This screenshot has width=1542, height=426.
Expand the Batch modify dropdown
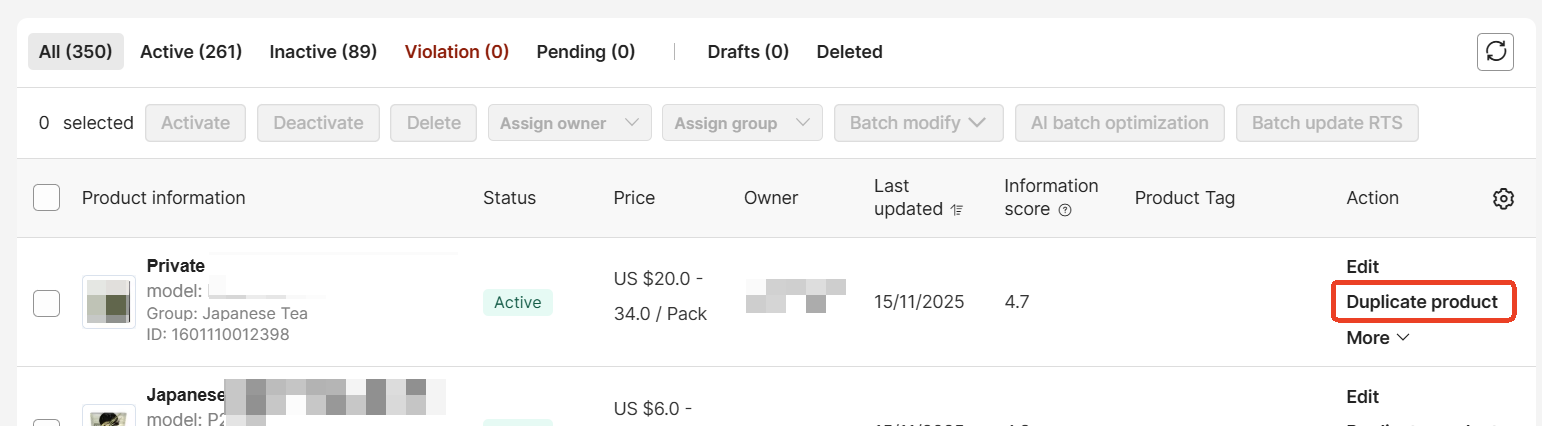point(918,123)
